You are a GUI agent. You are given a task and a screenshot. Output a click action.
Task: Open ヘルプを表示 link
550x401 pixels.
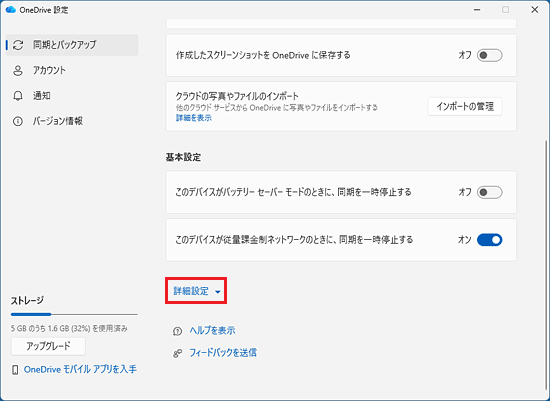click(x=212, y=330)
